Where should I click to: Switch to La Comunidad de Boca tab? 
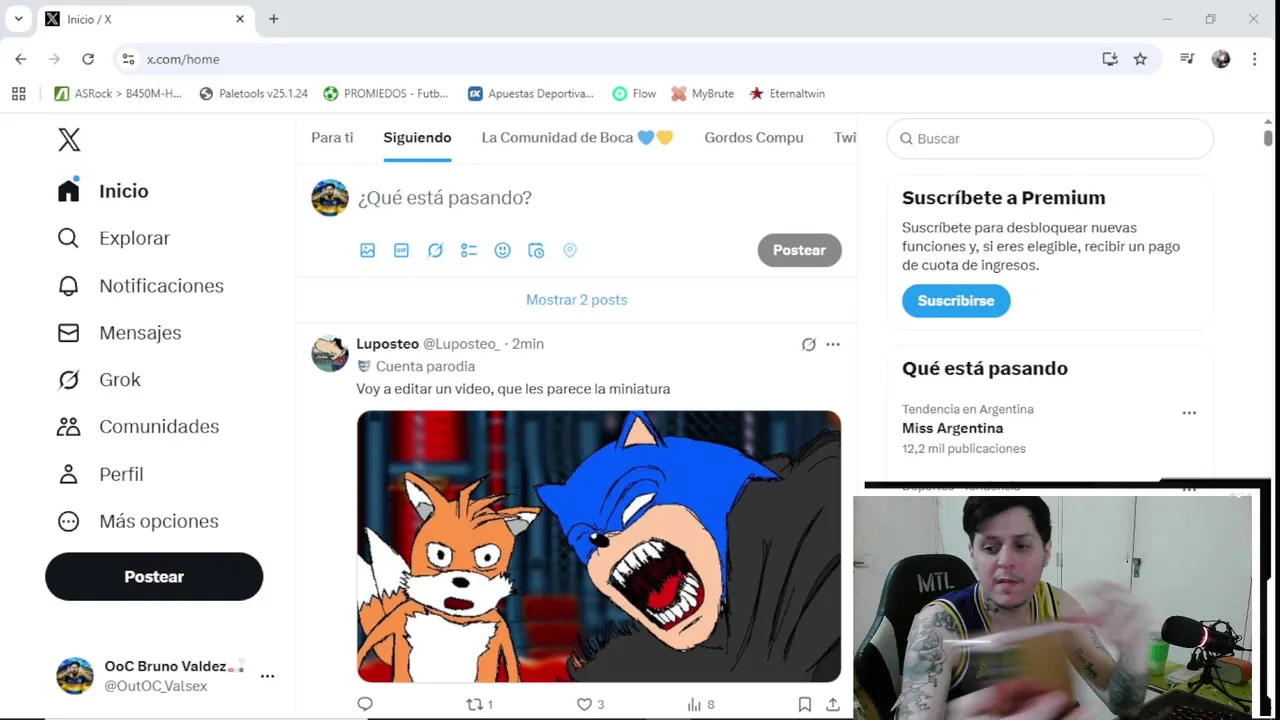point(577,138)
